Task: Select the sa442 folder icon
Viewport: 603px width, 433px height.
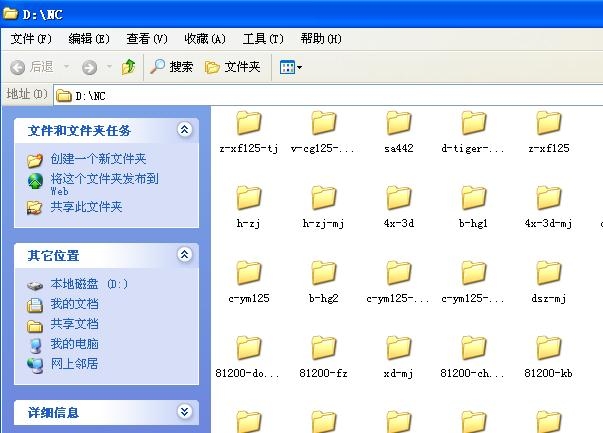Action: (399, 123)
